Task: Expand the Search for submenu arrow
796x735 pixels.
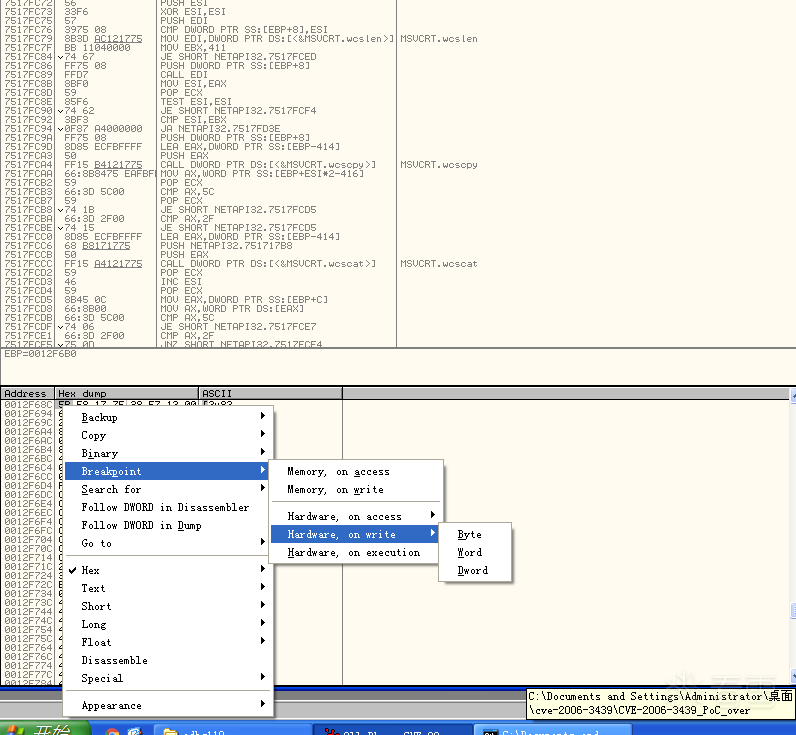Action: [262, 488]
